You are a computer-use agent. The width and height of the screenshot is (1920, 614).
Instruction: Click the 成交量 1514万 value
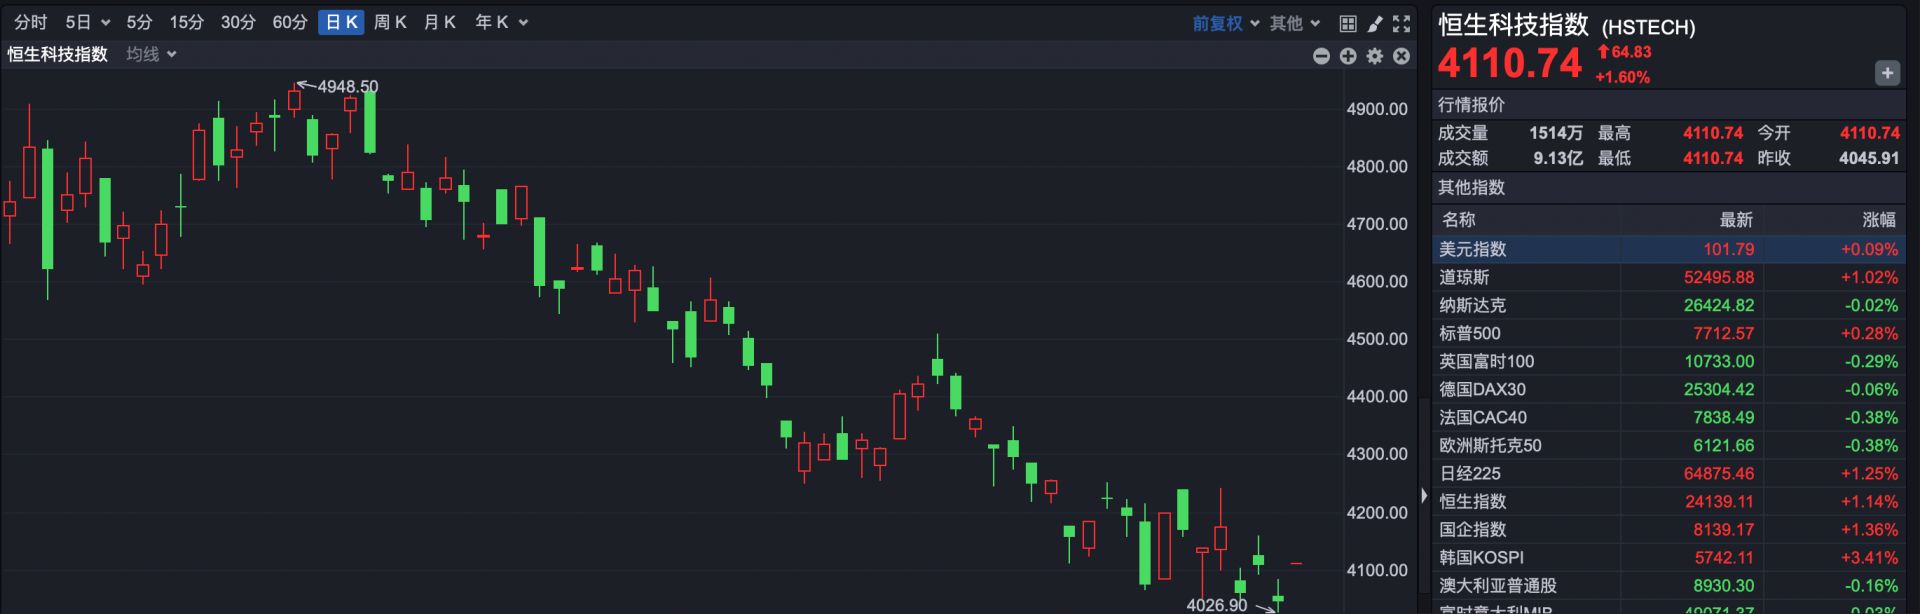pyautogui.click(x=1555, y=133)
